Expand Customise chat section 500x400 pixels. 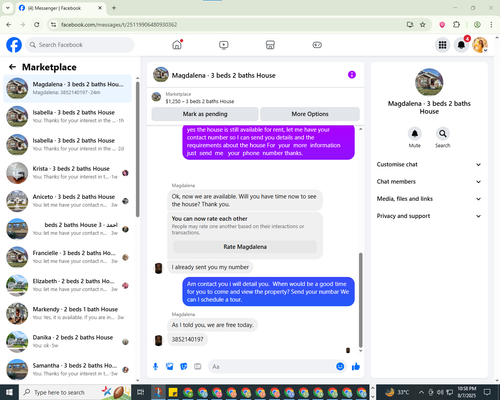(429, 164)
